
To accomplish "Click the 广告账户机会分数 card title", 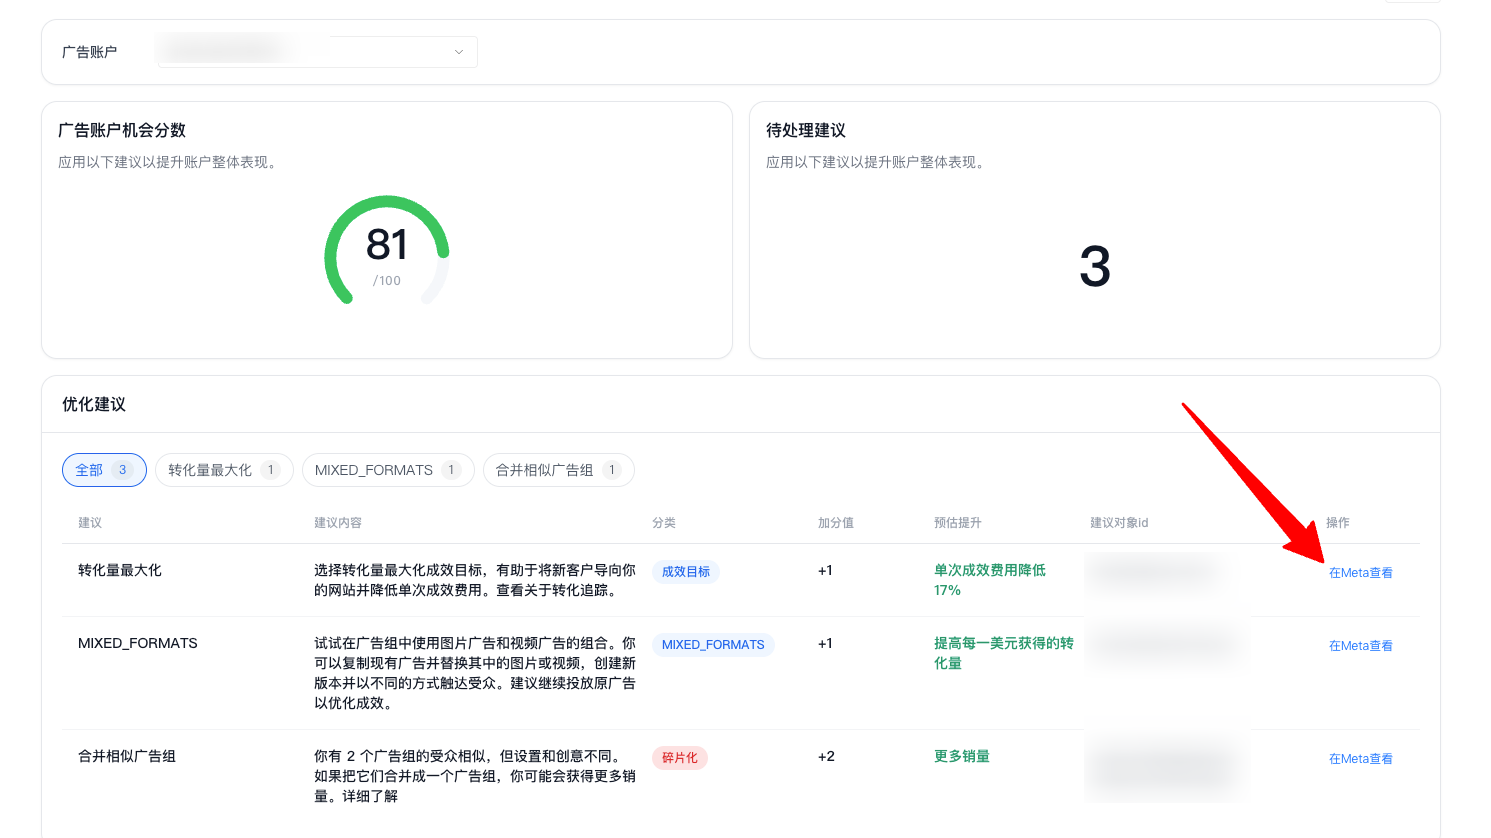I will [122, 130].
